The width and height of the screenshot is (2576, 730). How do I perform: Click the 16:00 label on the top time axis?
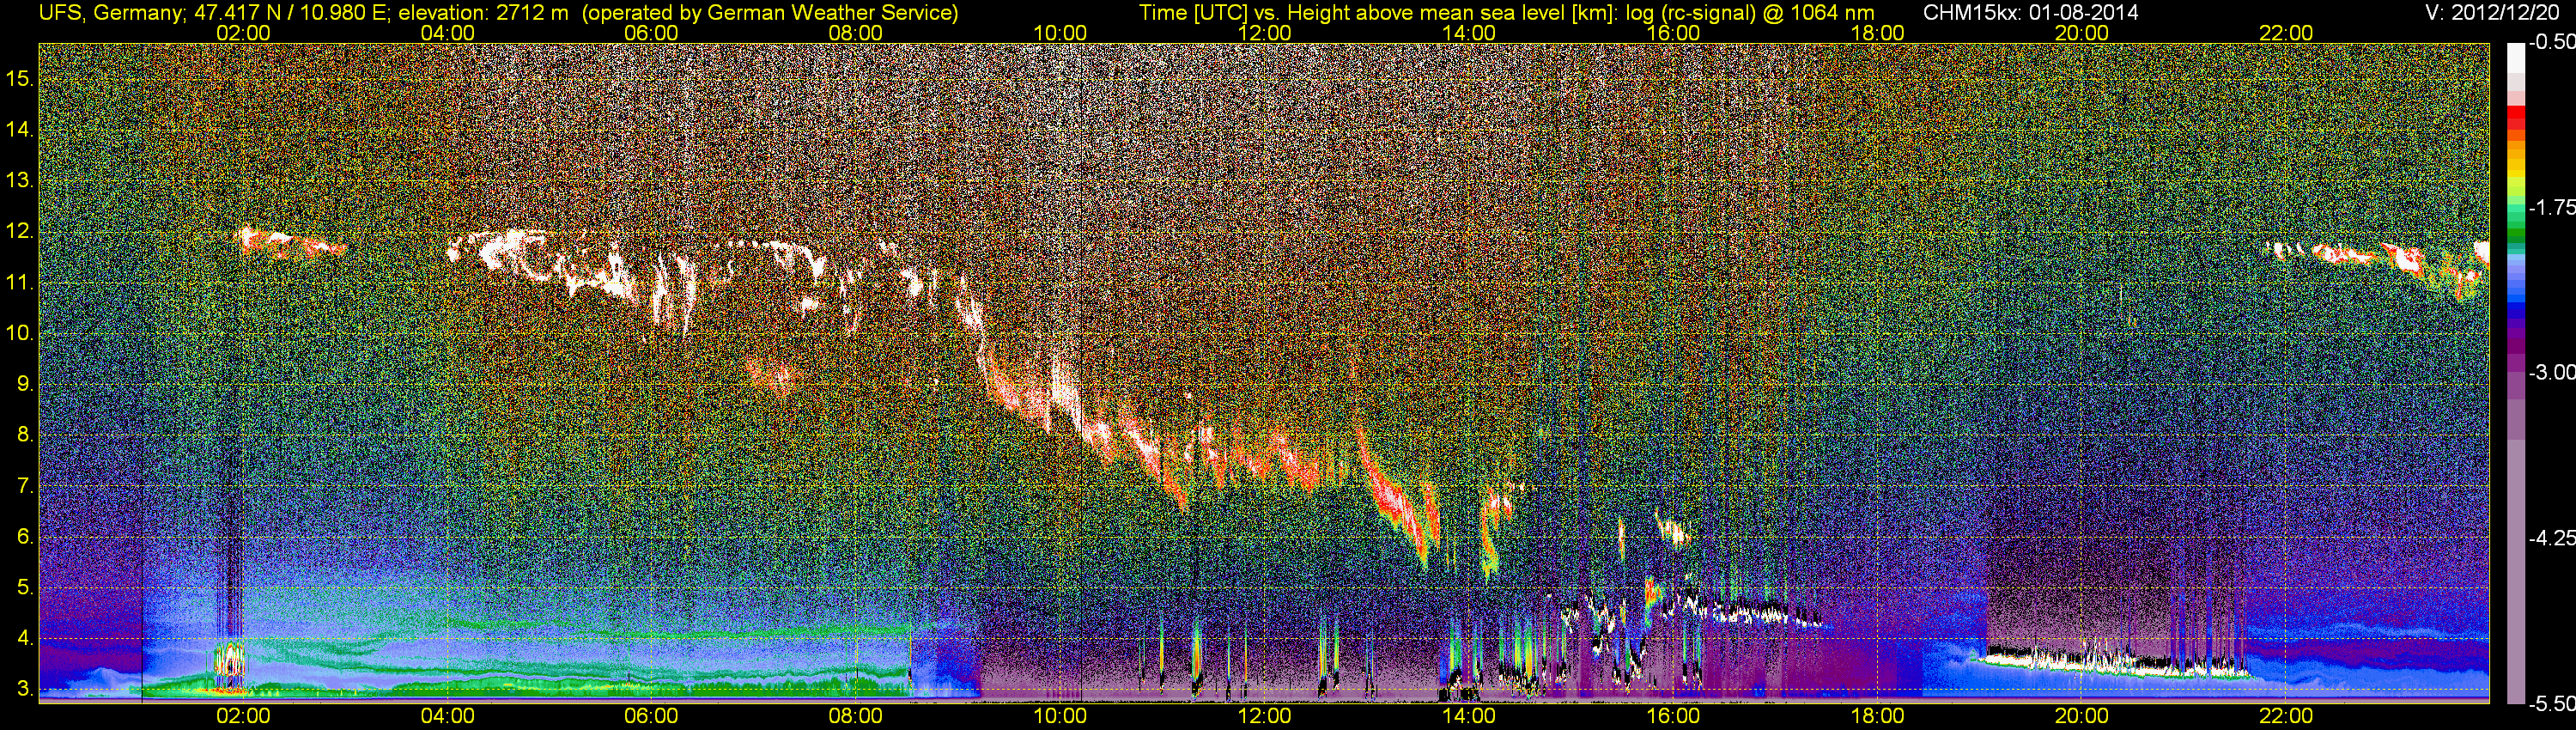1673,32
